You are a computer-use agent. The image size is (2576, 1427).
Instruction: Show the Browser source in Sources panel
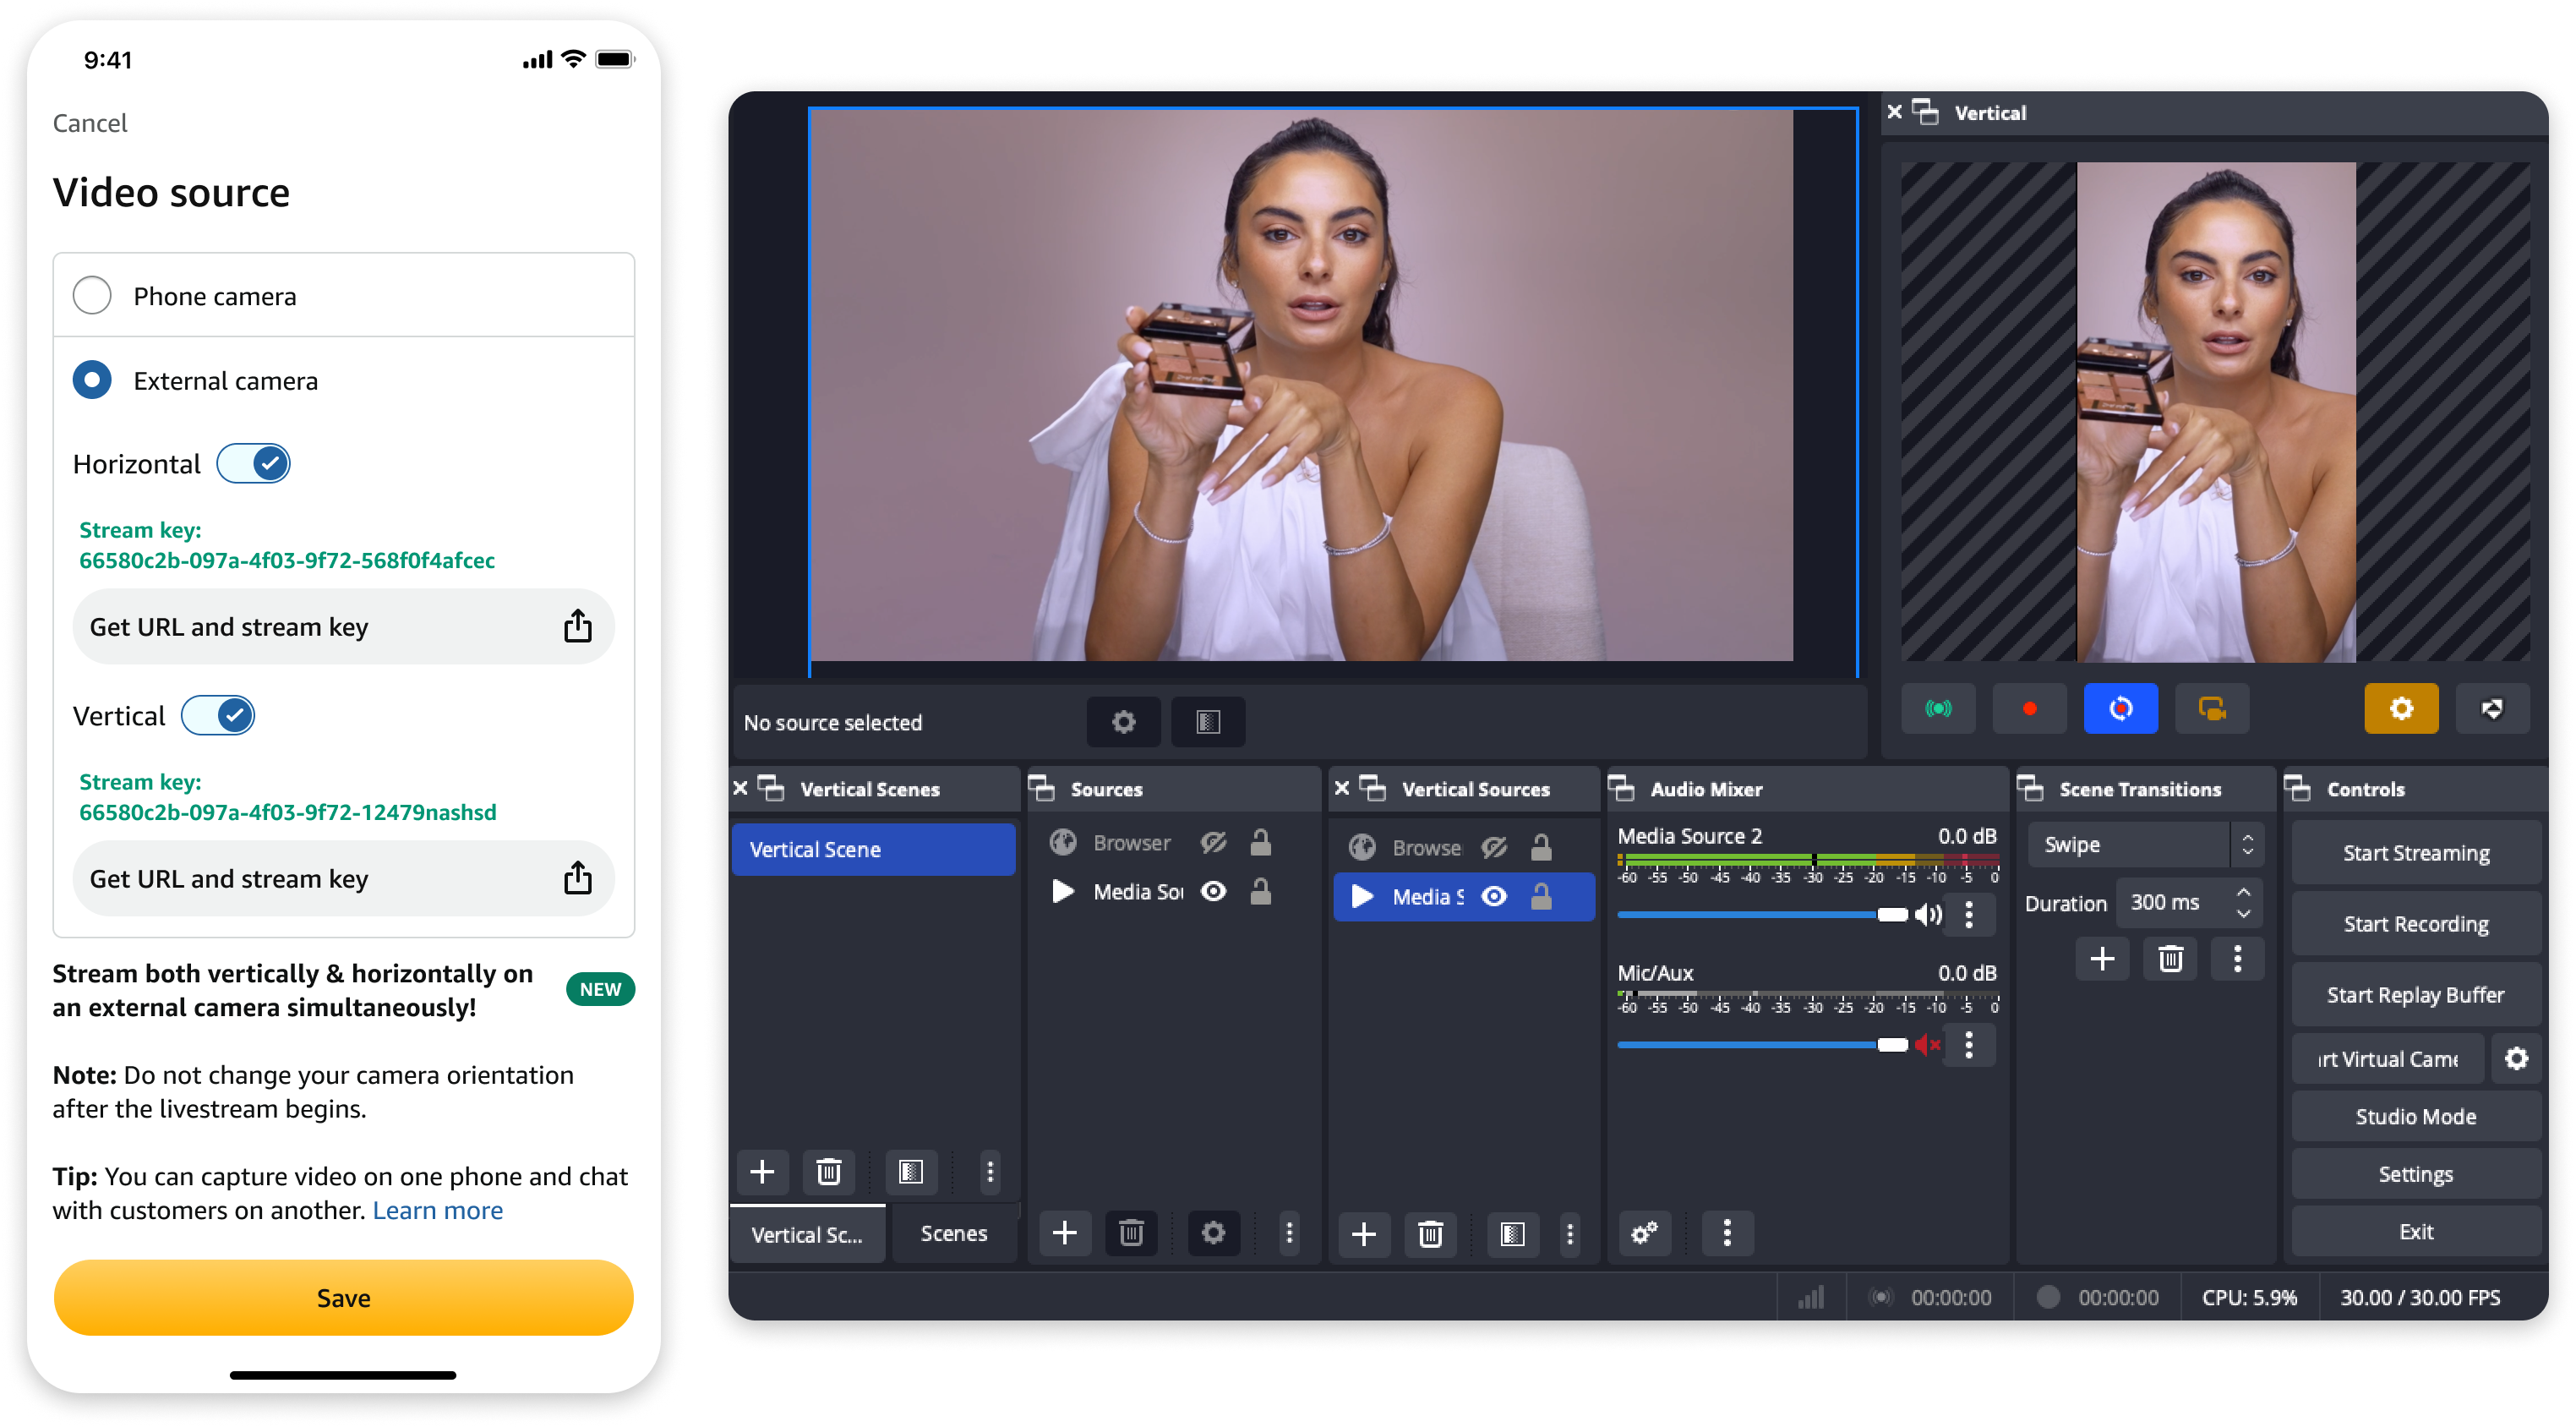click(1213, 842)
